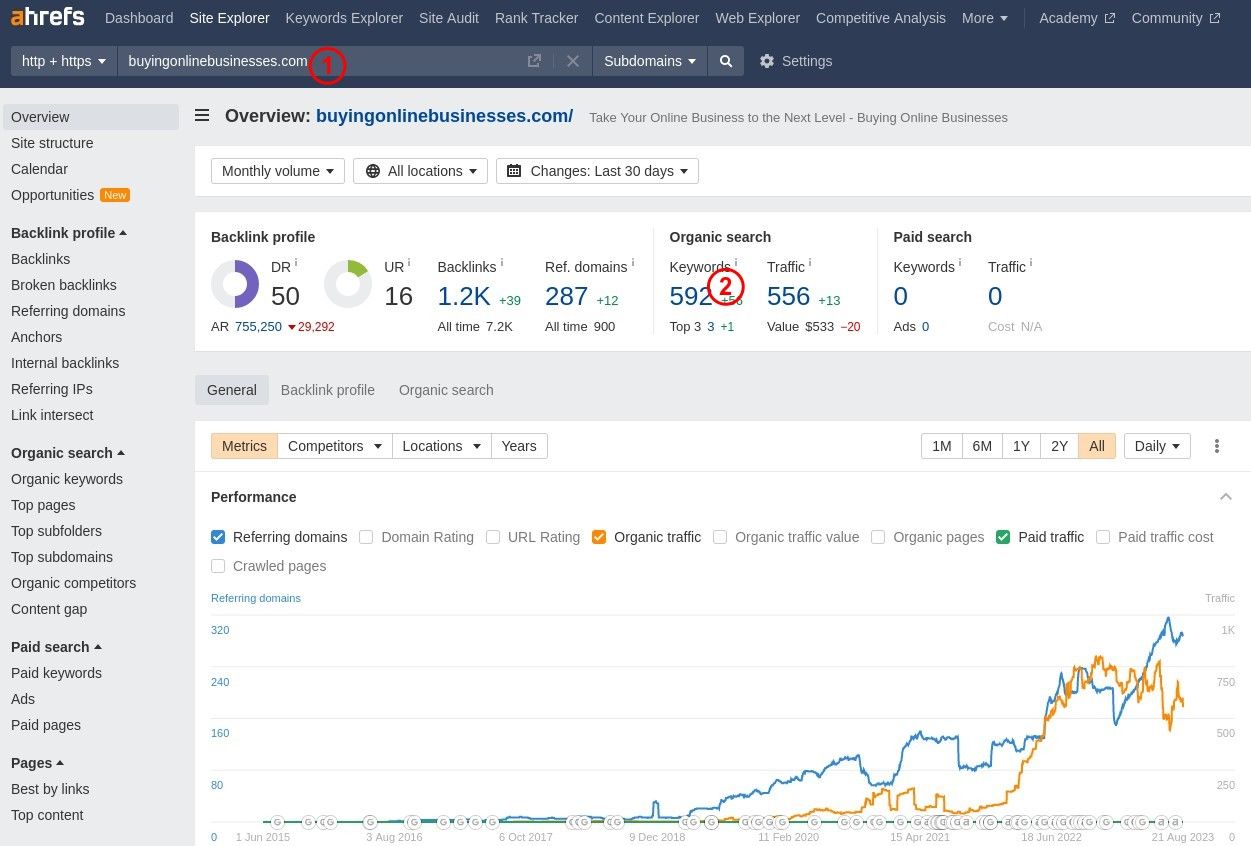Open Content gap in sidebar

pyautogui.click(x=49, y=609)
